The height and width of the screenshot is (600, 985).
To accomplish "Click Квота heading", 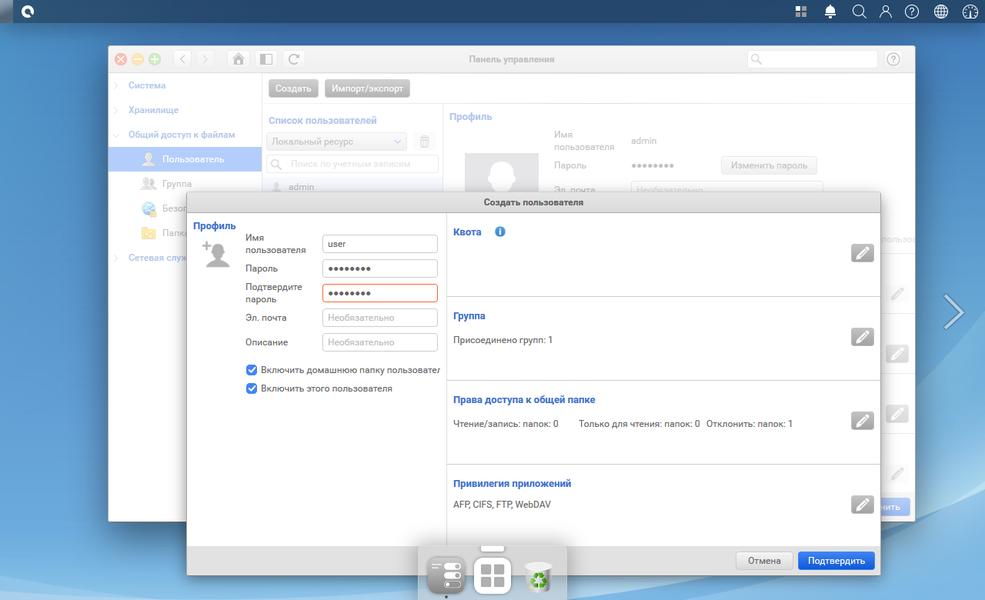I will click(x=467, y=232).
